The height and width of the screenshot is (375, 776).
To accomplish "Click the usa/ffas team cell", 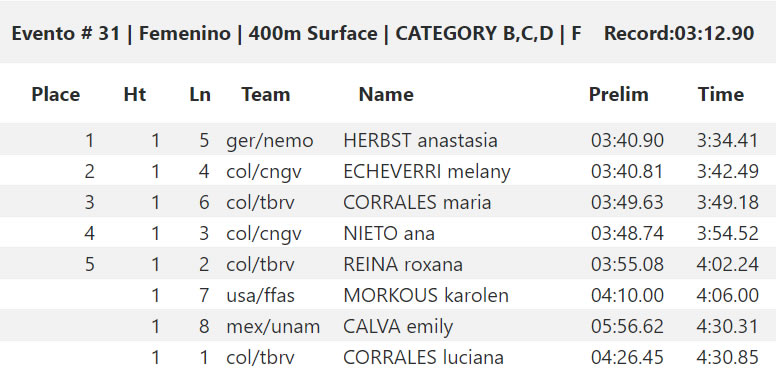I will 260,295.
